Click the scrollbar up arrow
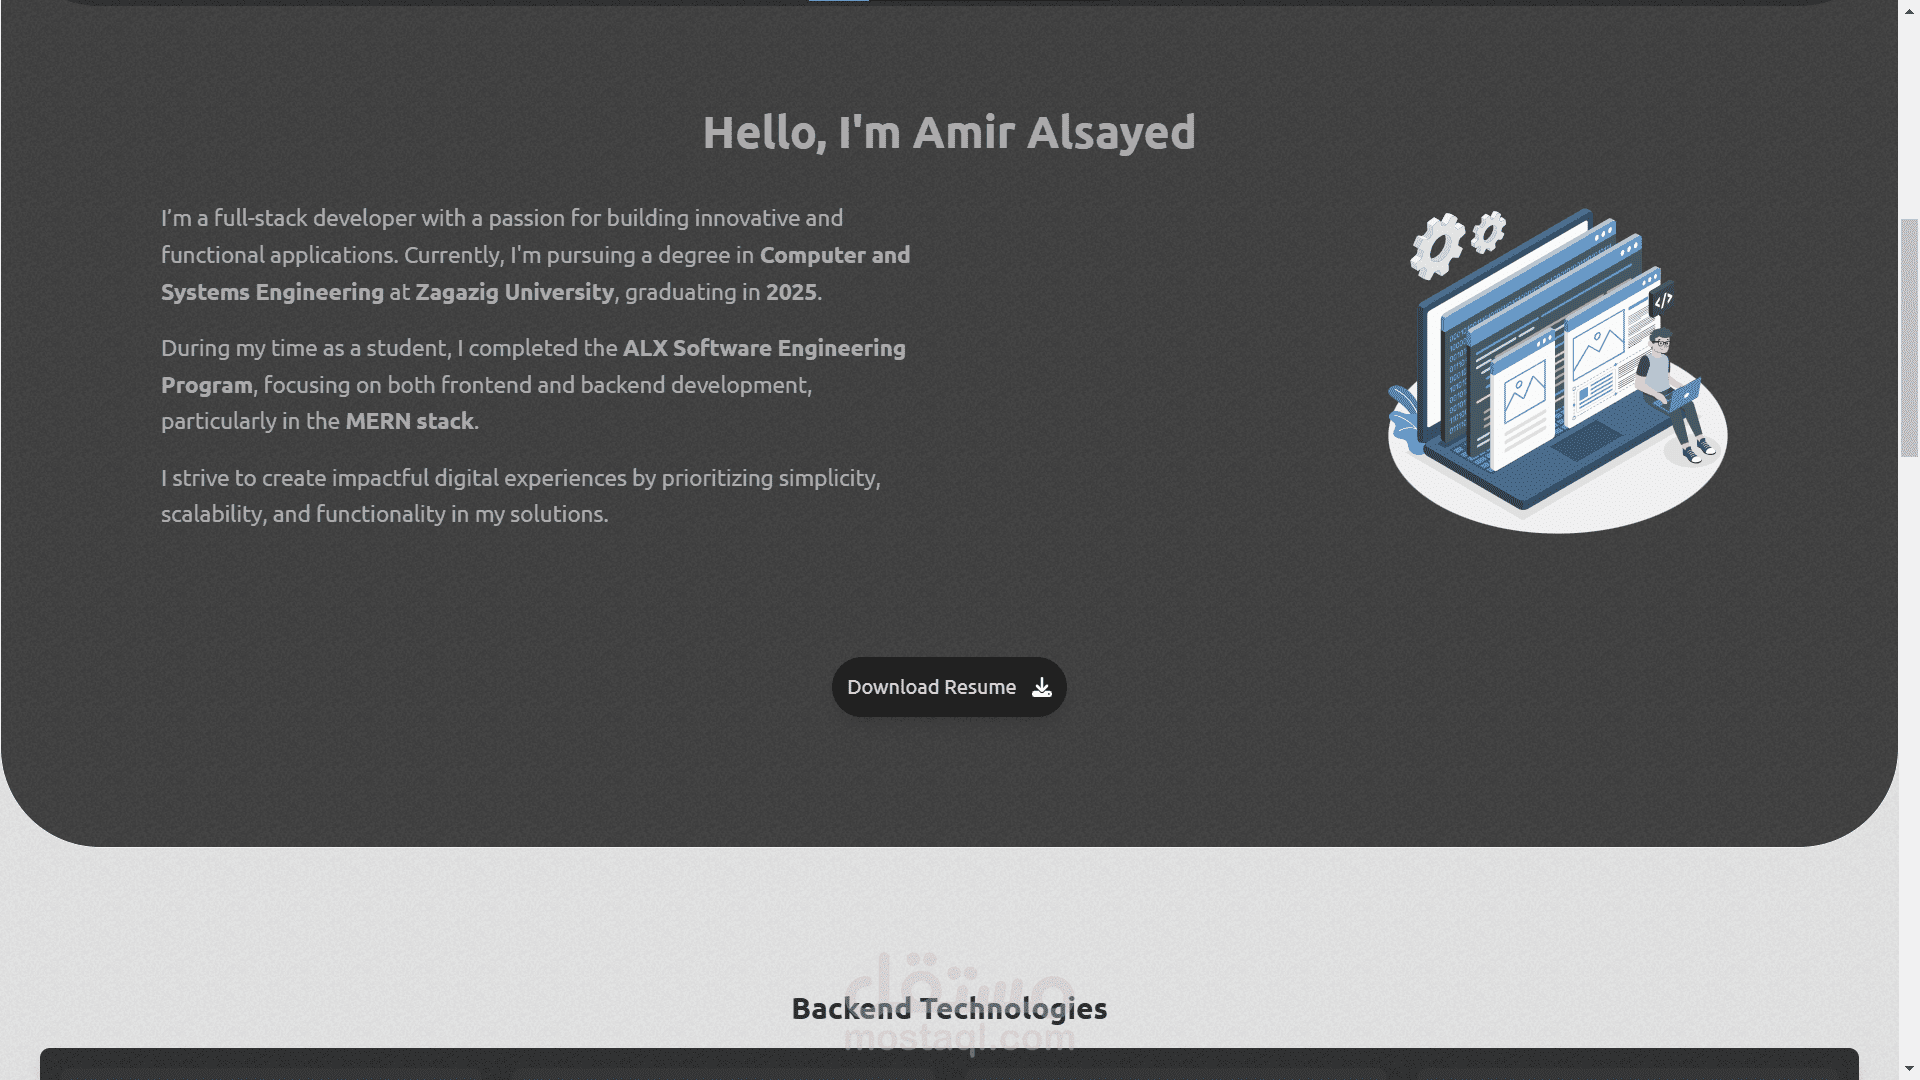Screen dimensions: 1920x1080 [1909, 9]
